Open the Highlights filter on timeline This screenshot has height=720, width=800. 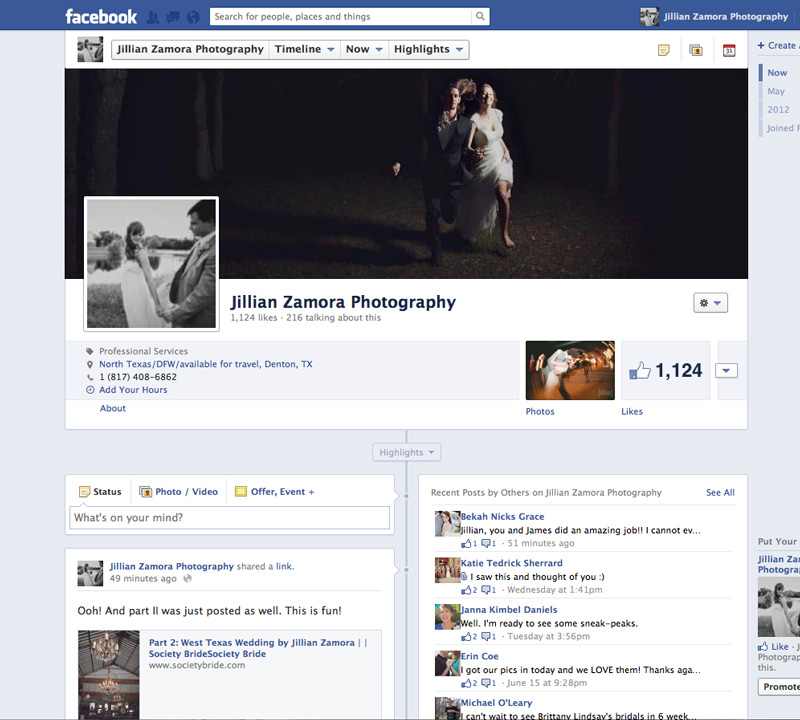pyautogui.click(x=407, y=452)
